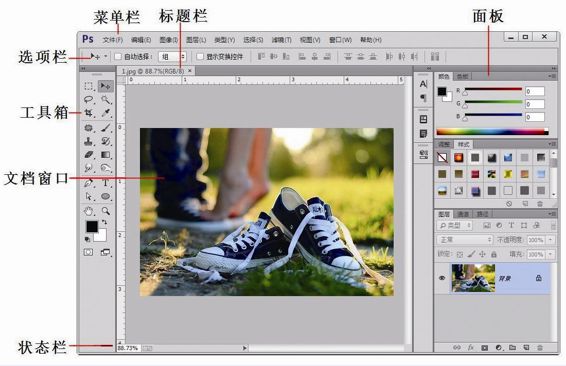
Task: Toggle lock all padlock icon
Action: coord(494,254)
